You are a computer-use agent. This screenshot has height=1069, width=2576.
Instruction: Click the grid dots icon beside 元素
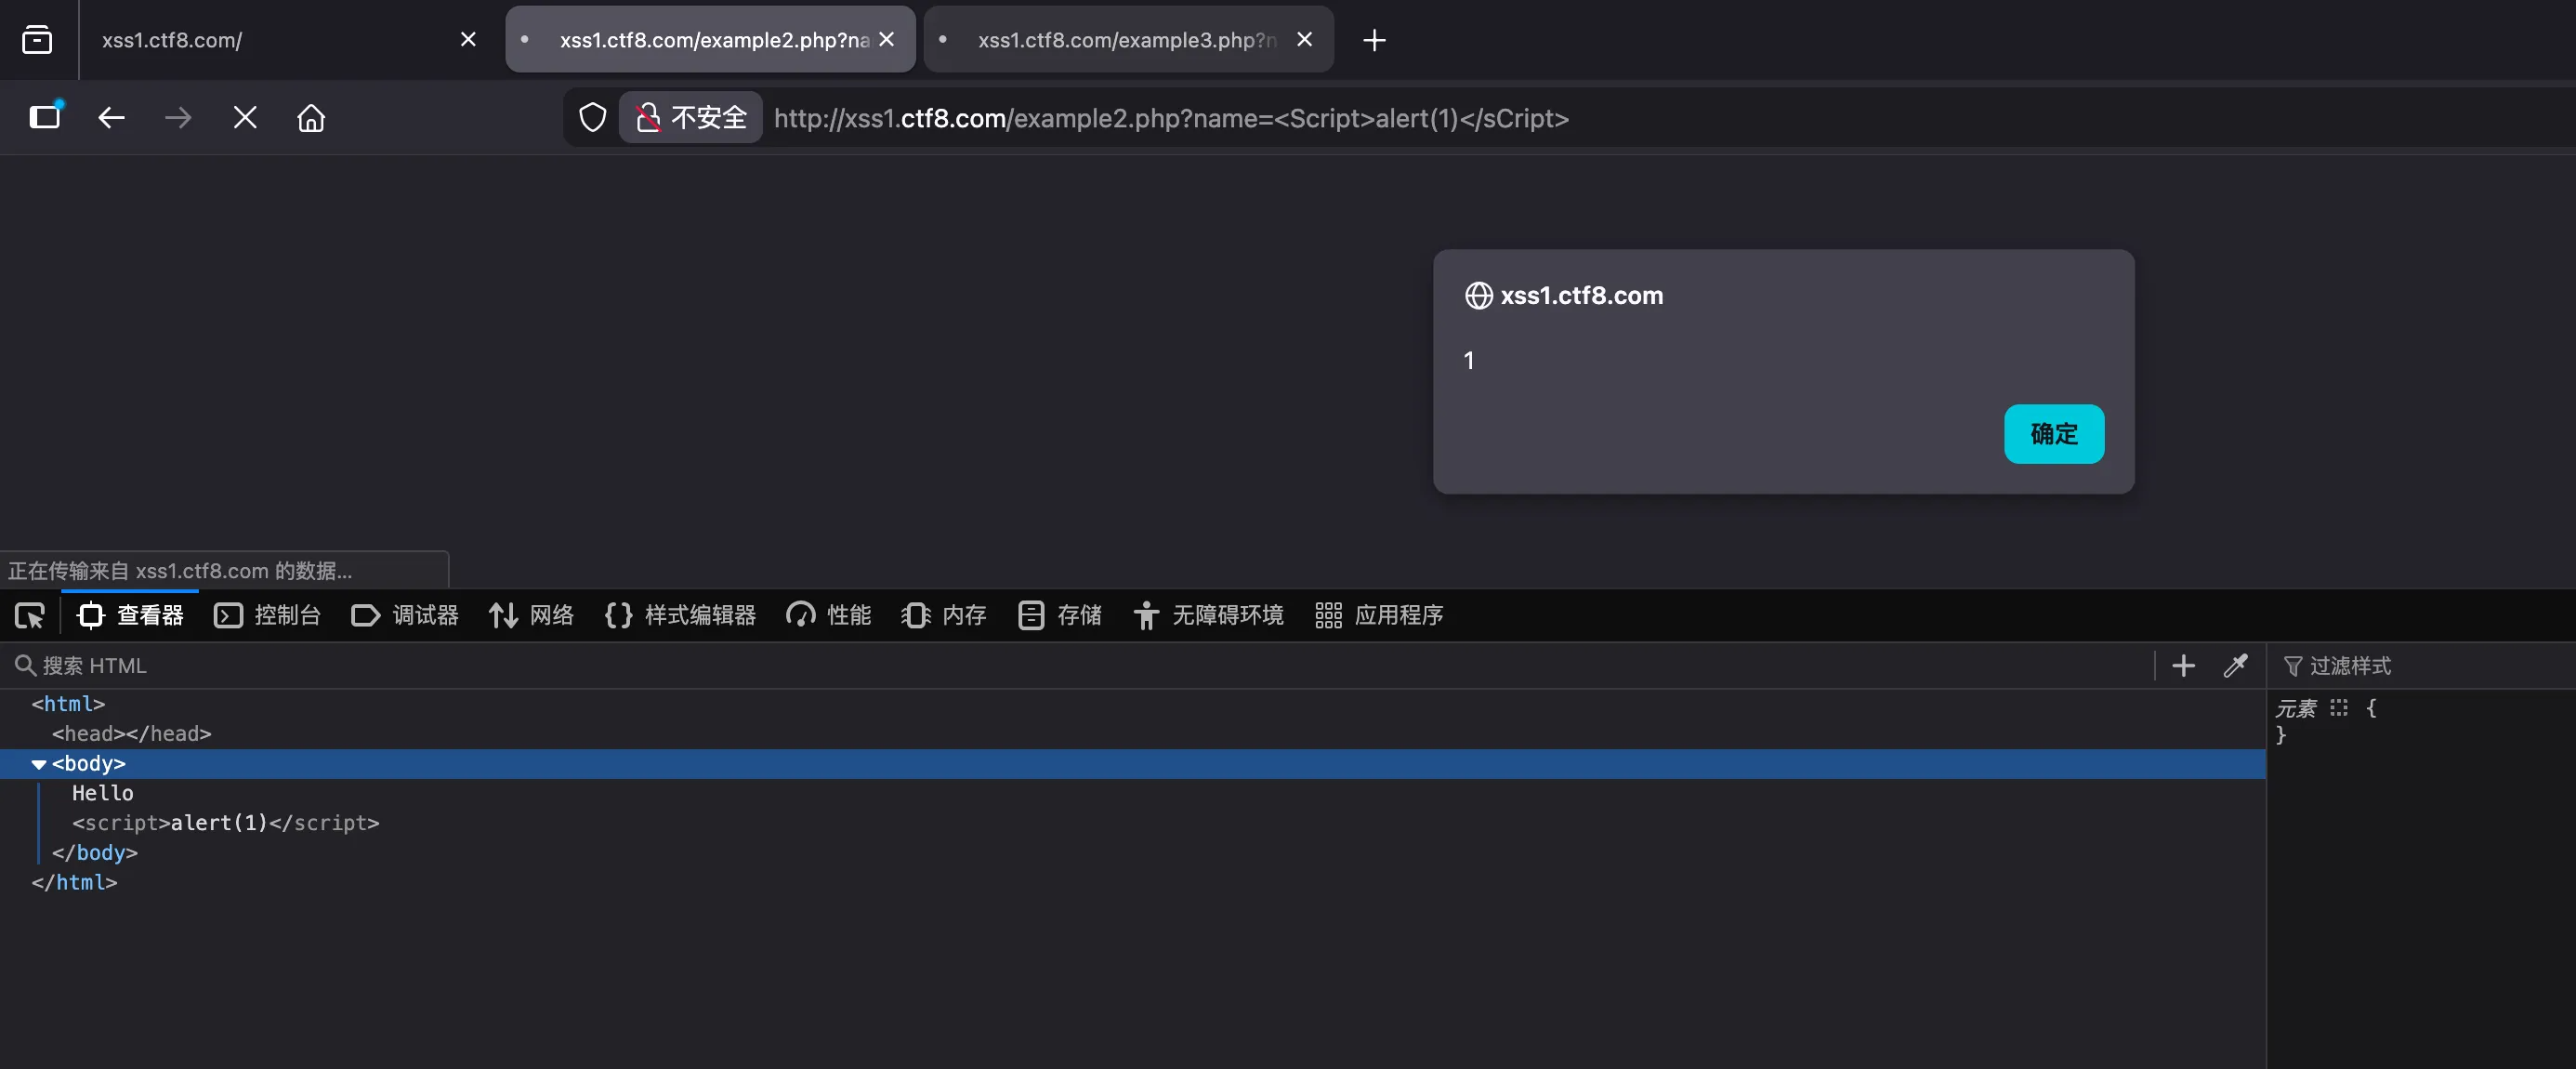pos(2338,708)
